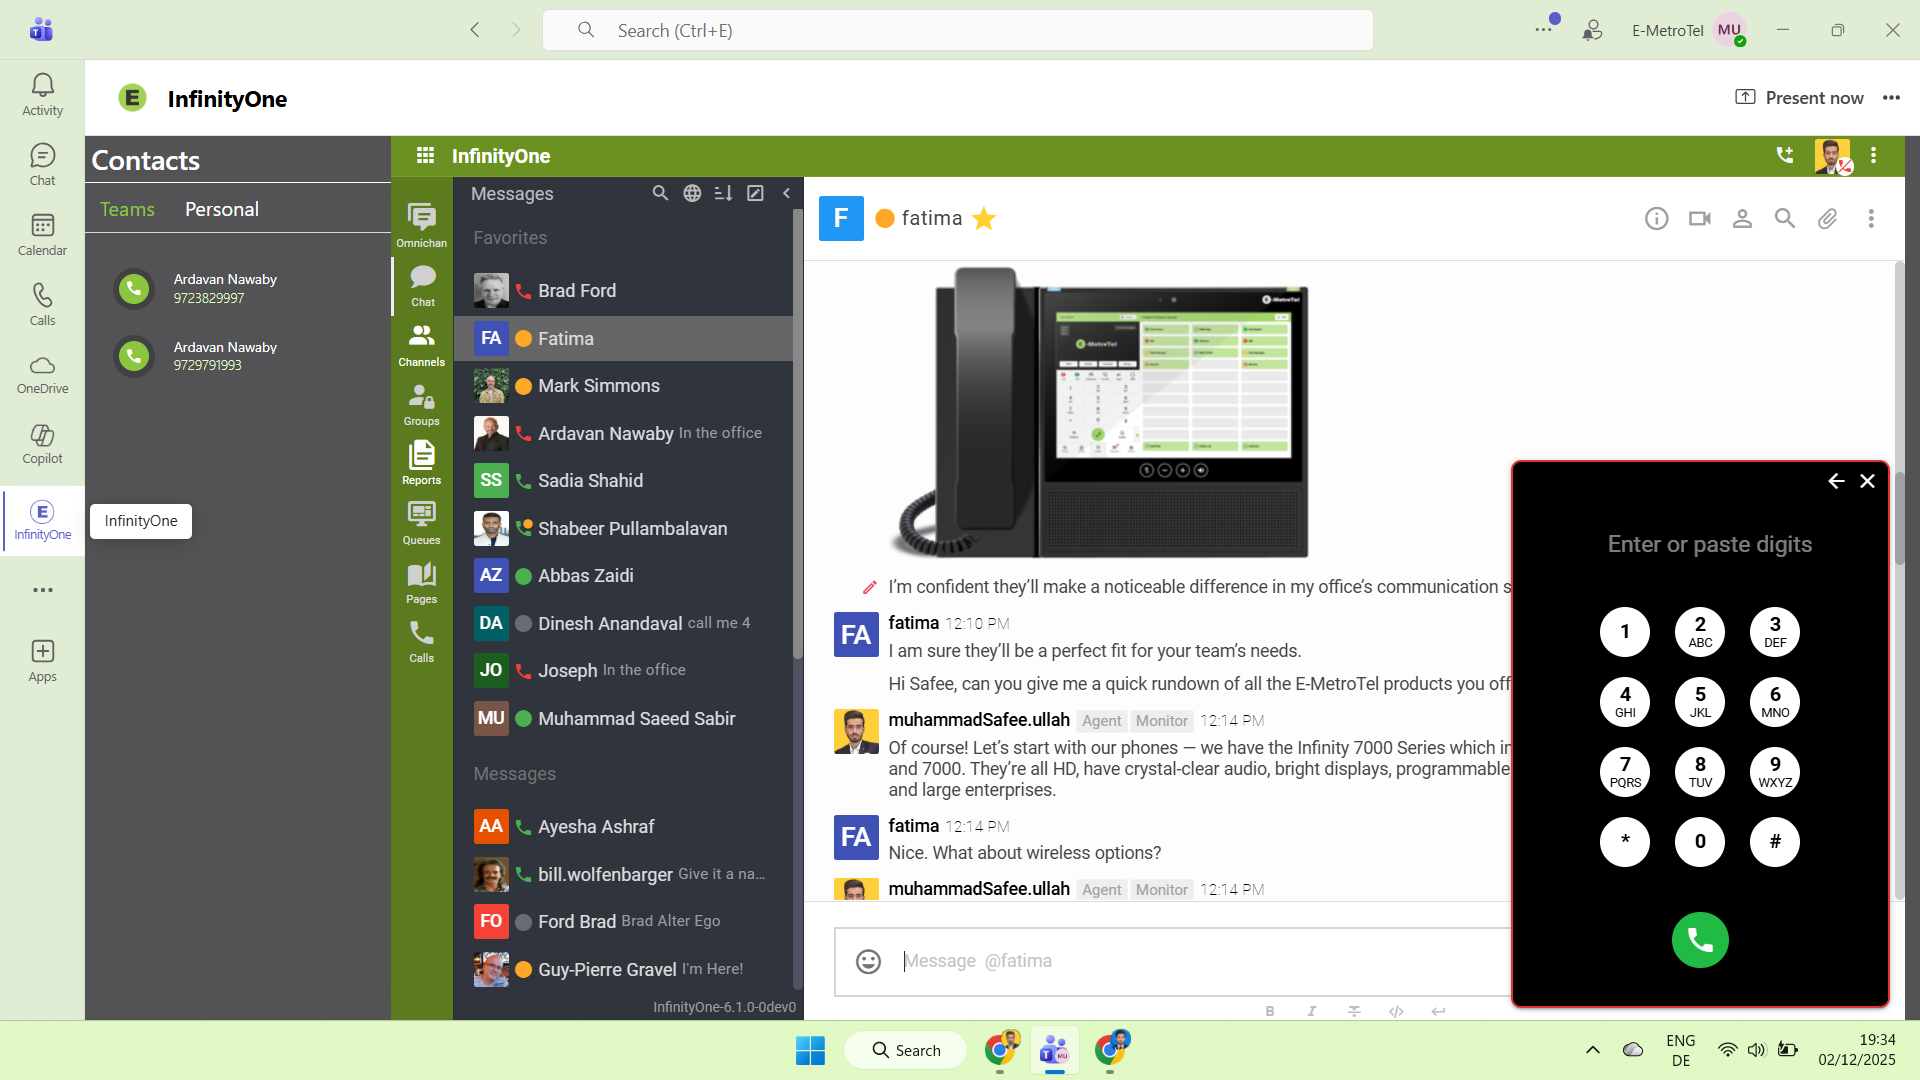Go back with Teams navigation arrow
Screen dimensions: 1920x1080
click(475, 30)
